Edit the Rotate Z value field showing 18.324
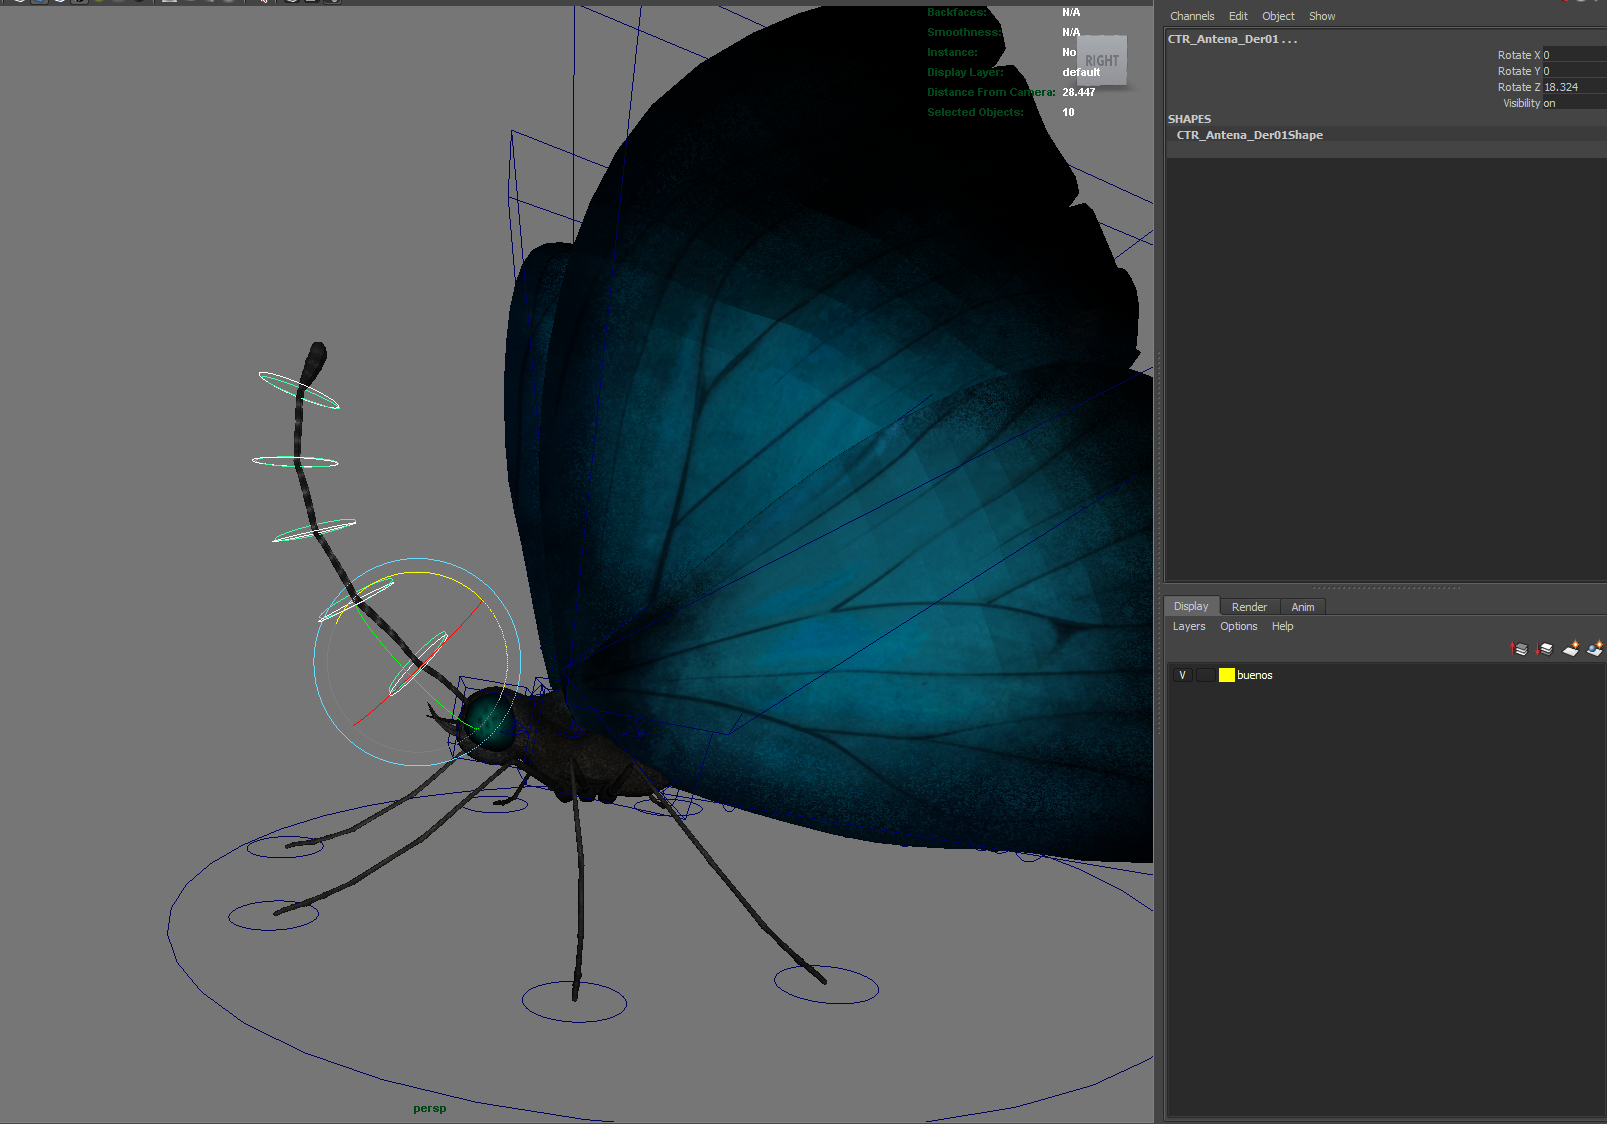 (1570, 87)
